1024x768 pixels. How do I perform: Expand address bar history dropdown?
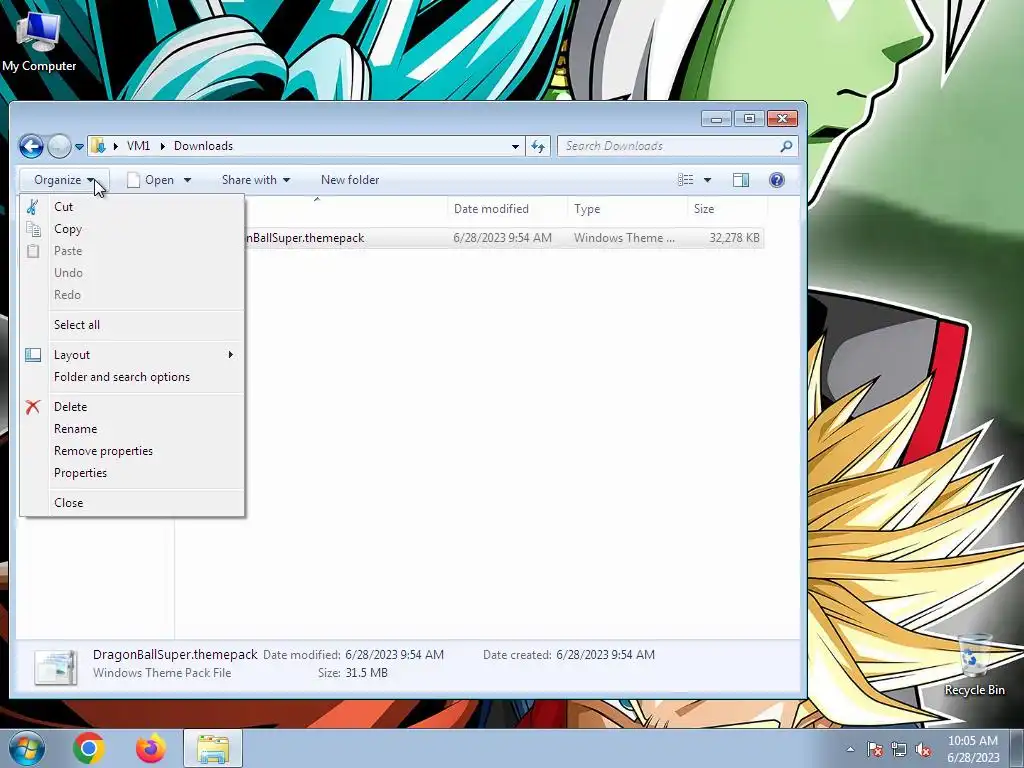click(515, 146)
